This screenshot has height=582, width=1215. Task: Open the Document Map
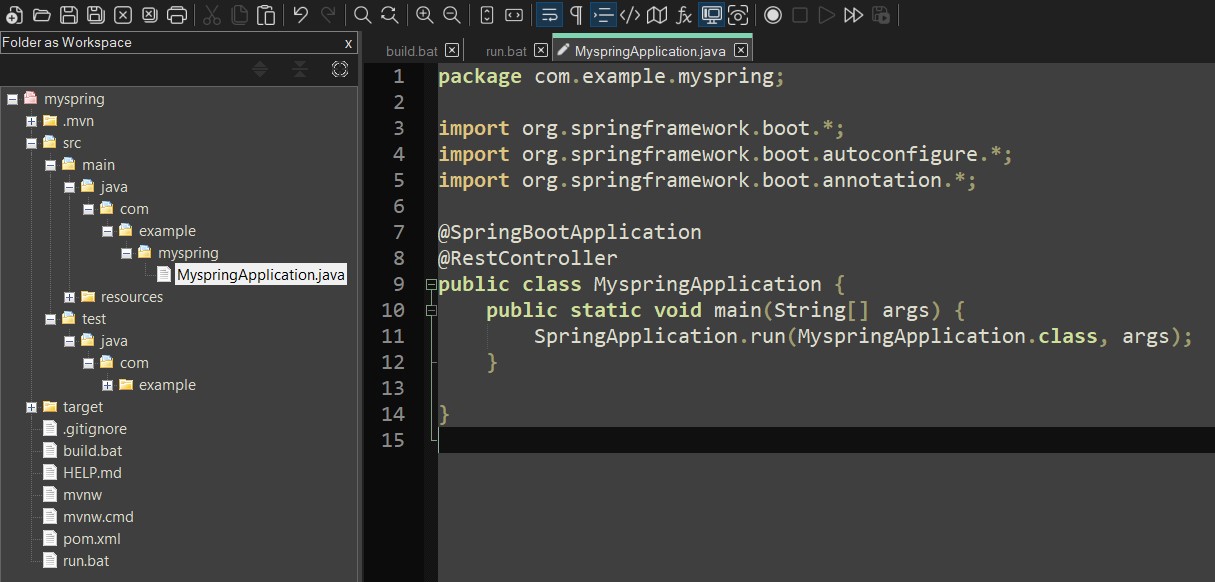click(x=657, y=14)
